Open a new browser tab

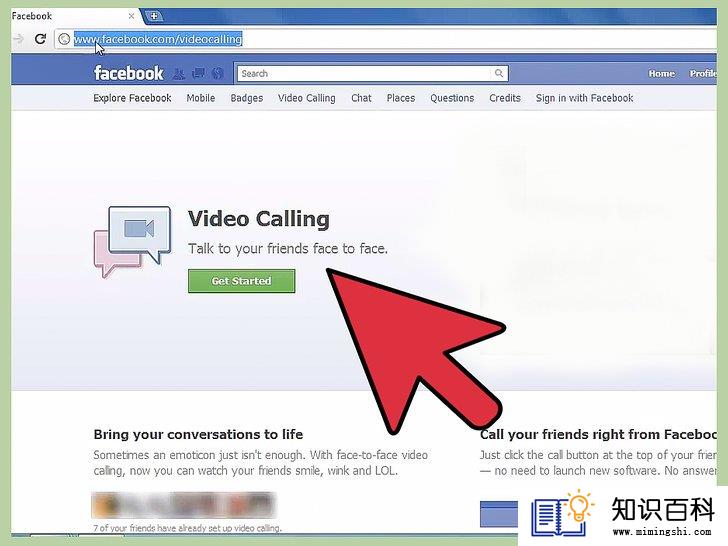153,16
